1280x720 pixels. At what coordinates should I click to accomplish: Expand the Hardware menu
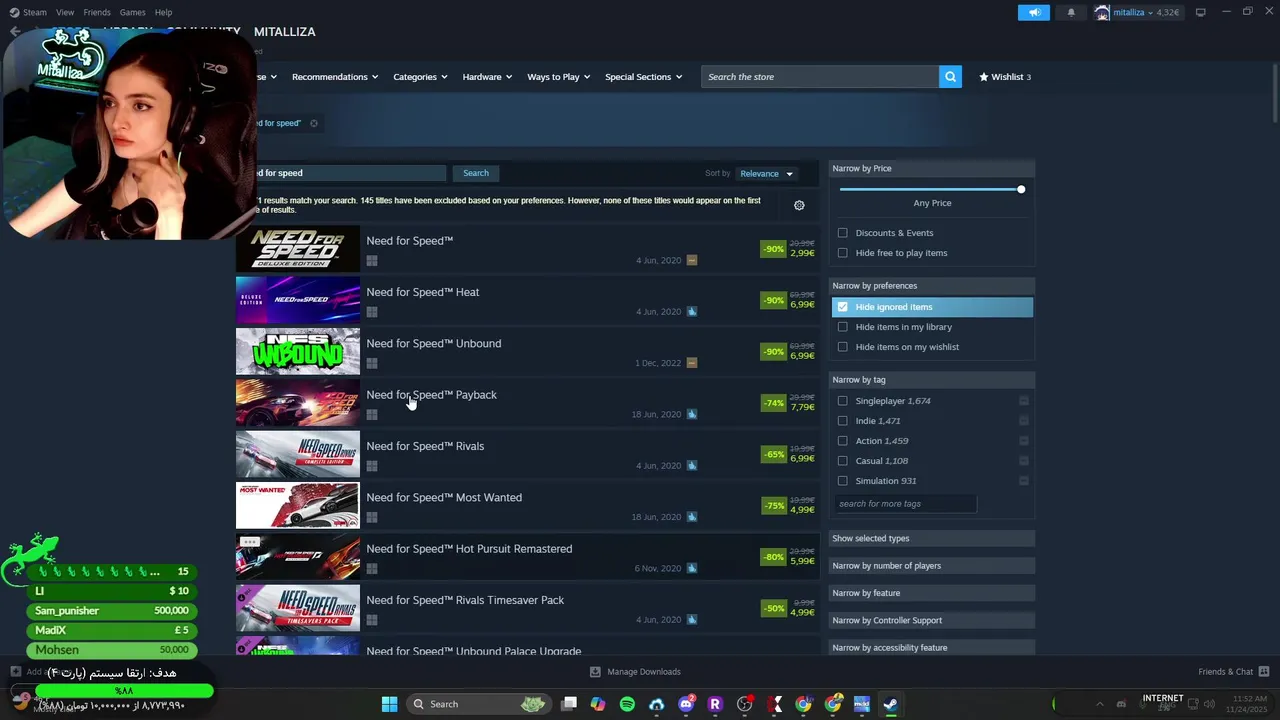[x=487, y=77]
